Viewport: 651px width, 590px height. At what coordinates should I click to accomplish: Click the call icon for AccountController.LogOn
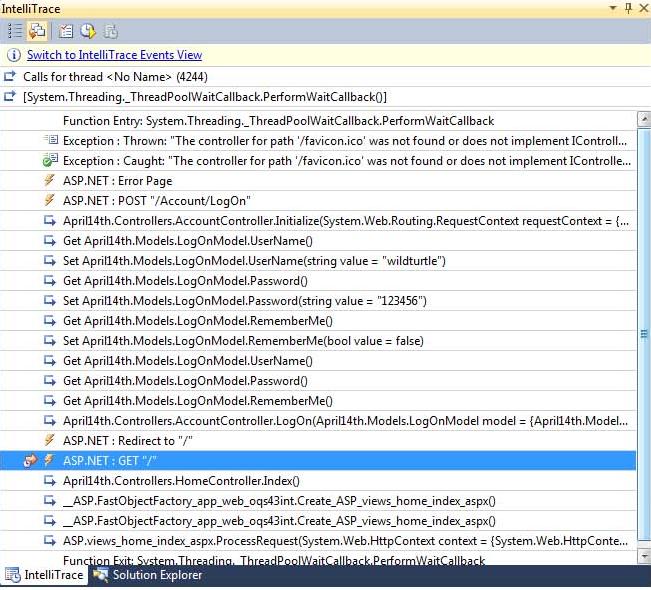50,420
